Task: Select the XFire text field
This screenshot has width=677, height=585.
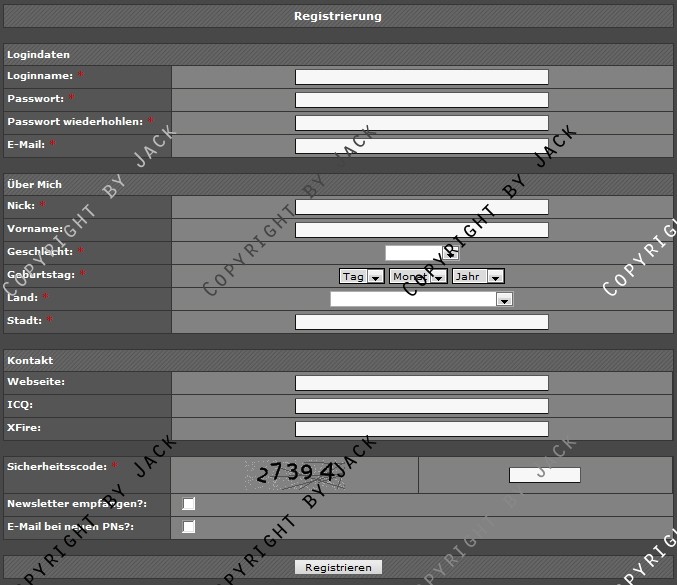Action: (421, 429)
